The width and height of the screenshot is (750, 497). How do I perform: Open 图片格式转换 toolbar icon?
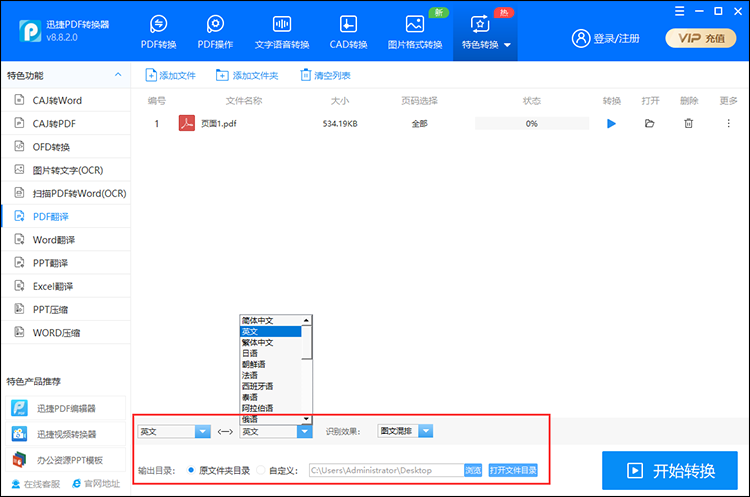pyautogui.click(x=415, y=32)
